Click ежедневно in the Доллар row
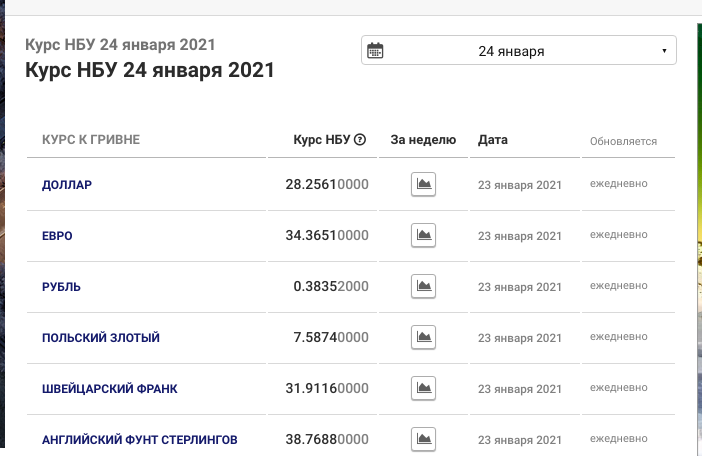The height and width of the screenshot is (456, 702). click(618, 183)
